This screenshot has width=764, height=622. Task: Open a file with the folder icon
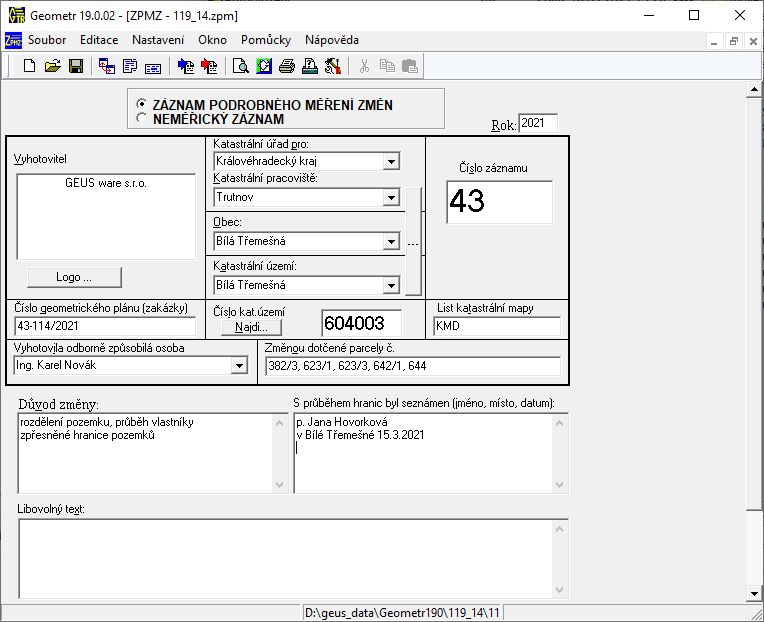click(x=53, y=67)
